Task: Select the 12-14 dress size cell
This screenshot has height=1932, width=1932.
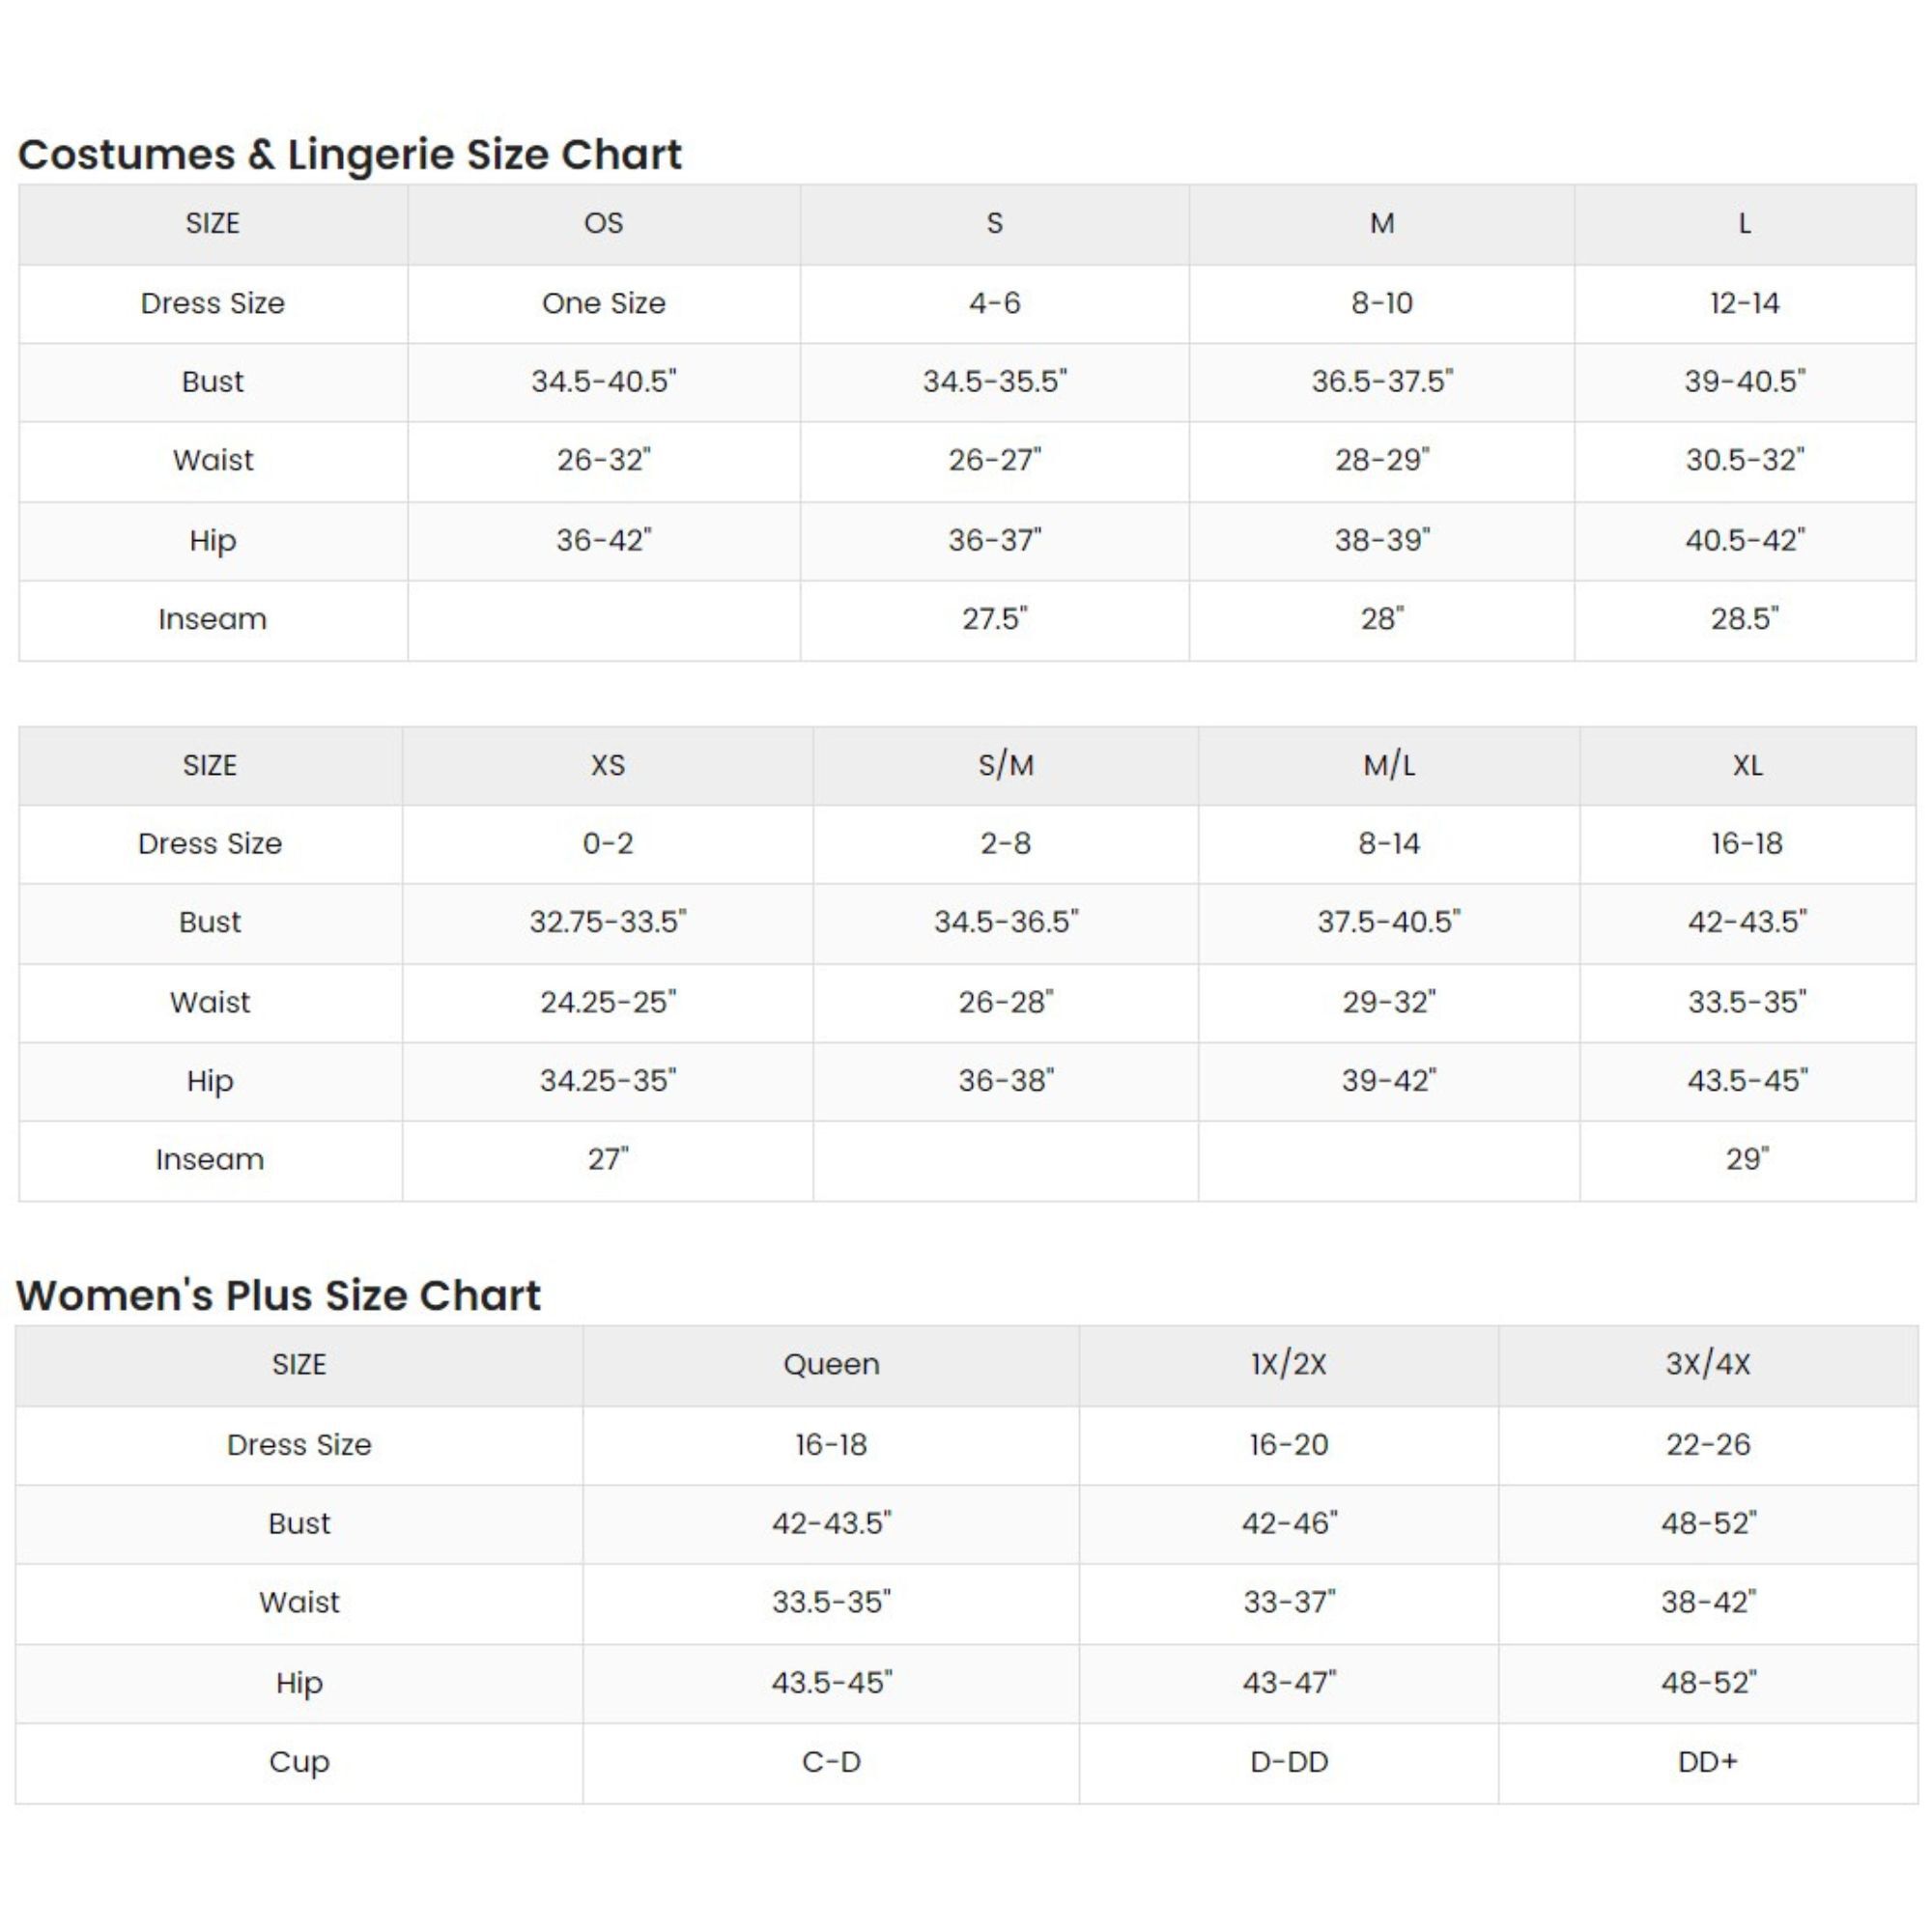Action: (1744, 303)
